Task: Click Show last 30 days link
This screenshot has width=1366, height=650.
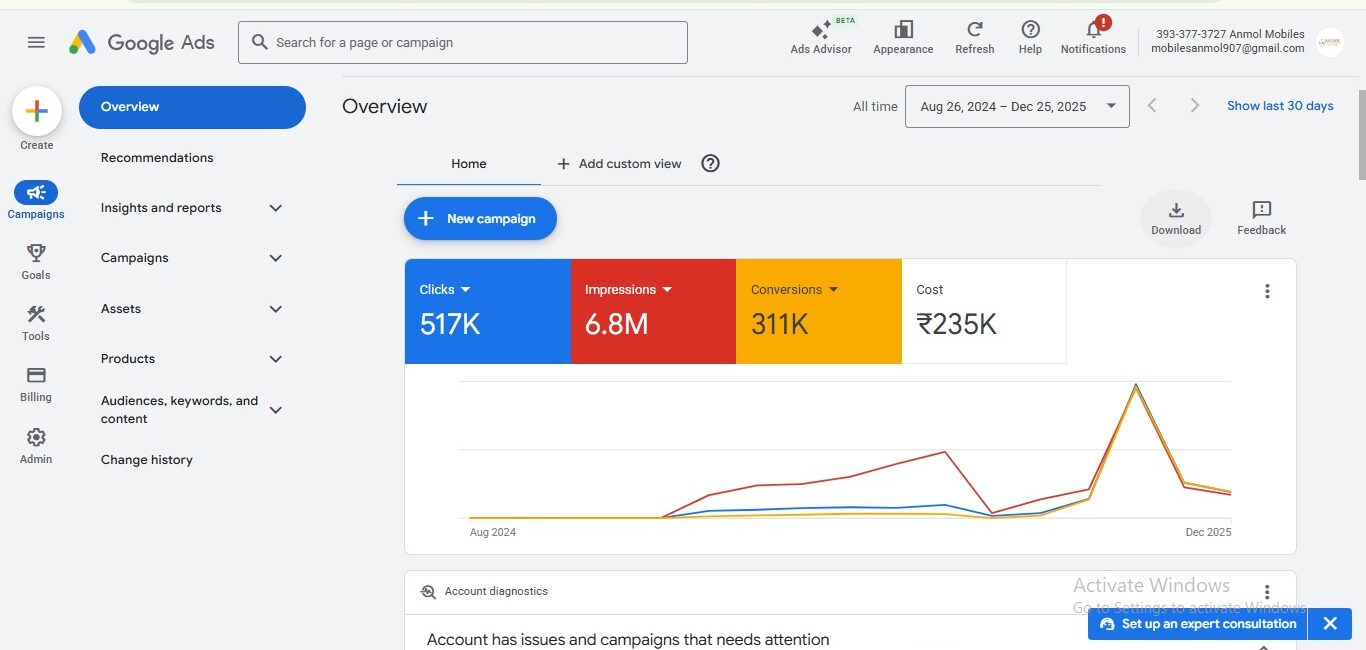Action: click(x=1280, y=106)
